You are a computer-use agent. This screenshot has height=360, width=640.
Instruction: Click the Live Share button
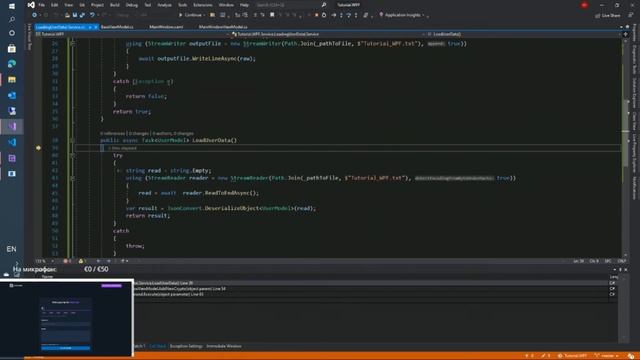click(608, 16)
